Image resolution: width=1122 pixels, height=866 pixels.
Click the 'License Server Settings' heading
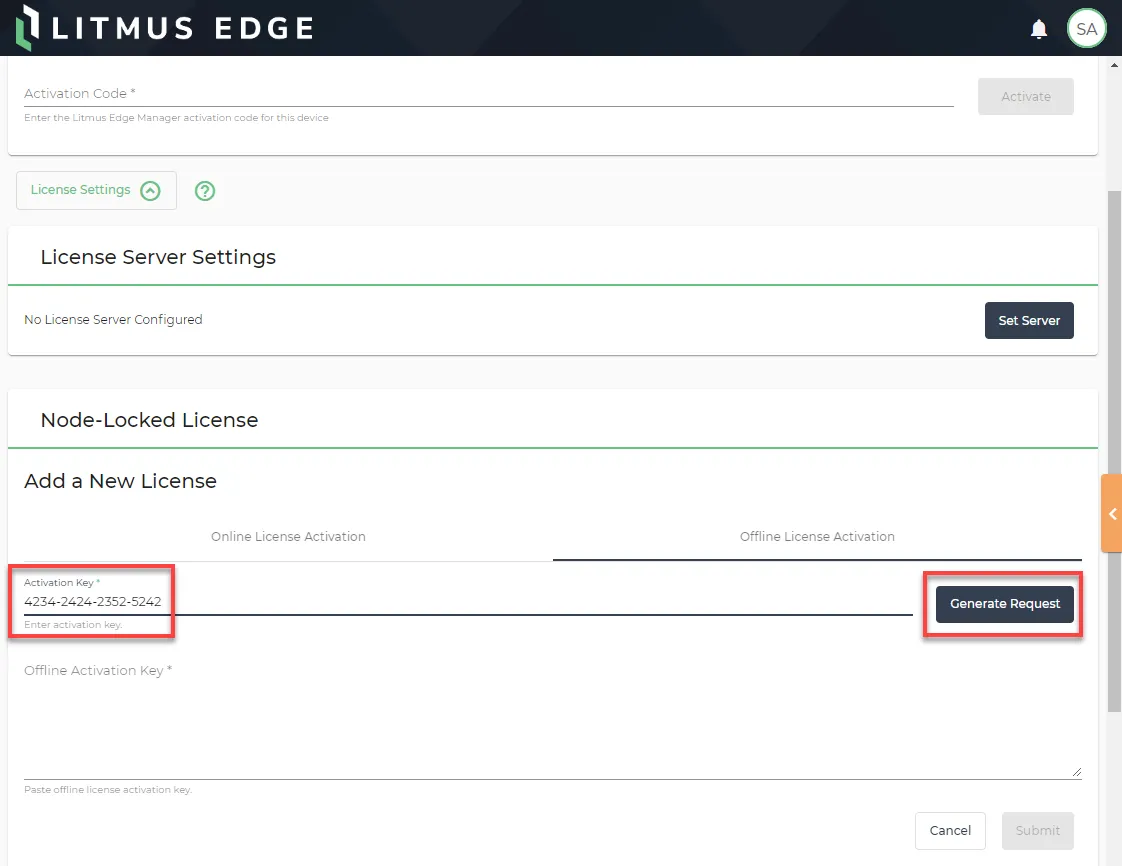click(158, 257)
